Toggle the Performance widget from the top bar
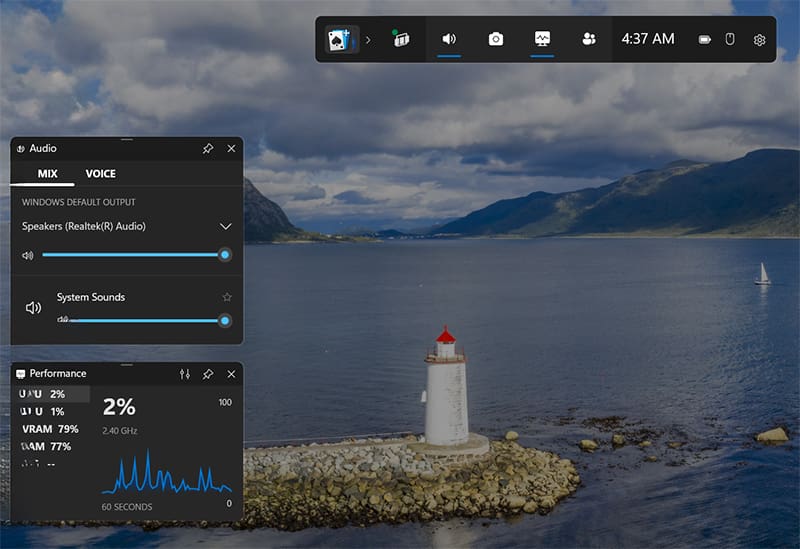Screen dimensions: 800x549 coord(542,39)
